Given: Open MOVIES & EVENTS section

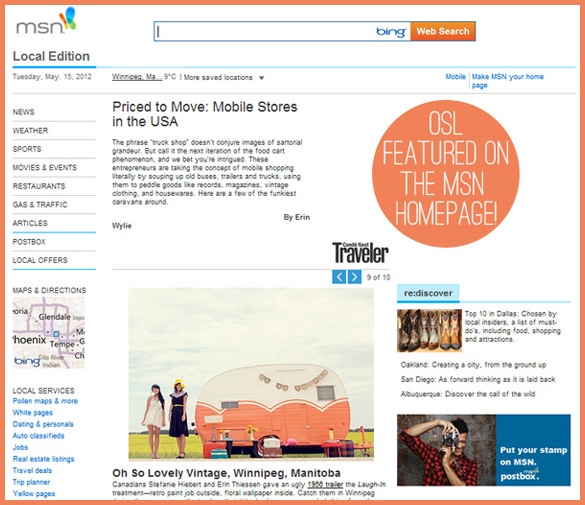Looking at the screenshot, I should point(45,167).
